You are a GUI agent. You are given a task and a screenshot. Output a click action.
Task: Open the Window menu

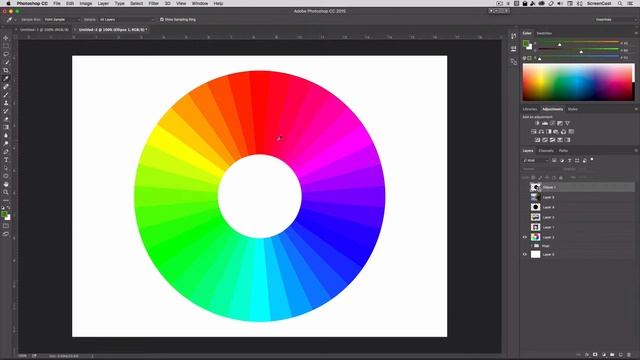point(200,3)
